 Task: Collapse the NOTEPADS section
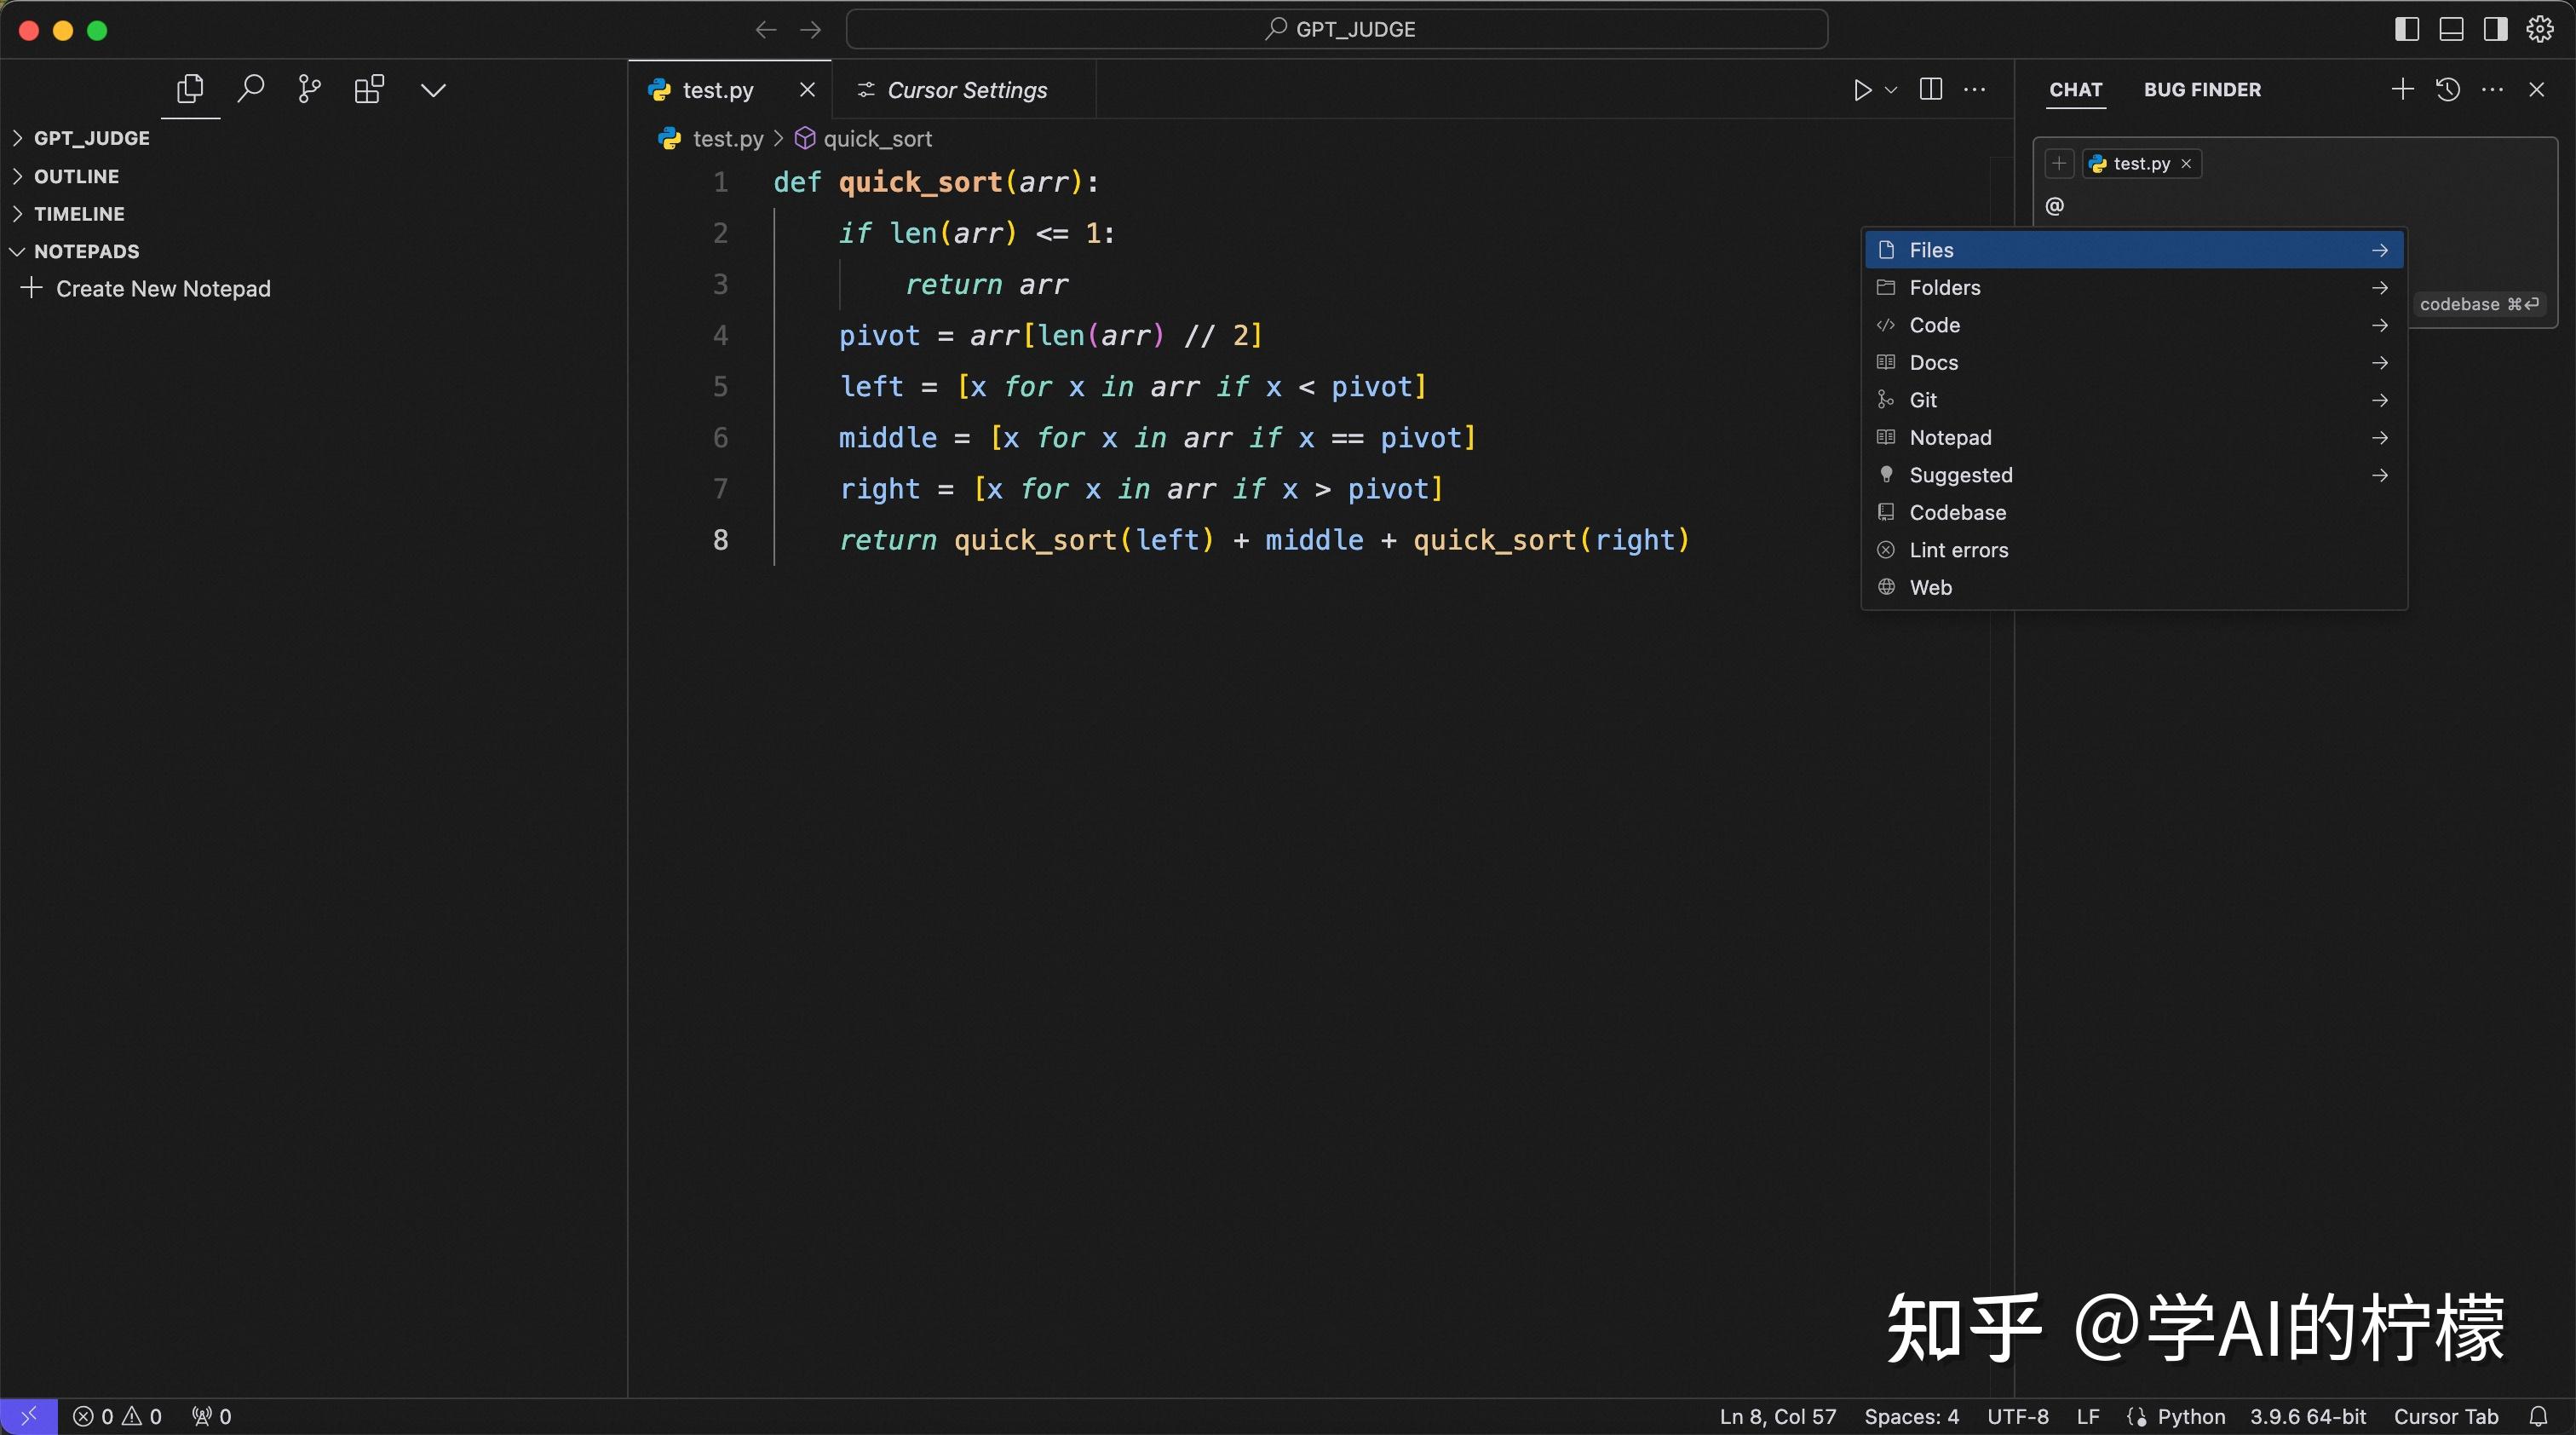85,251
